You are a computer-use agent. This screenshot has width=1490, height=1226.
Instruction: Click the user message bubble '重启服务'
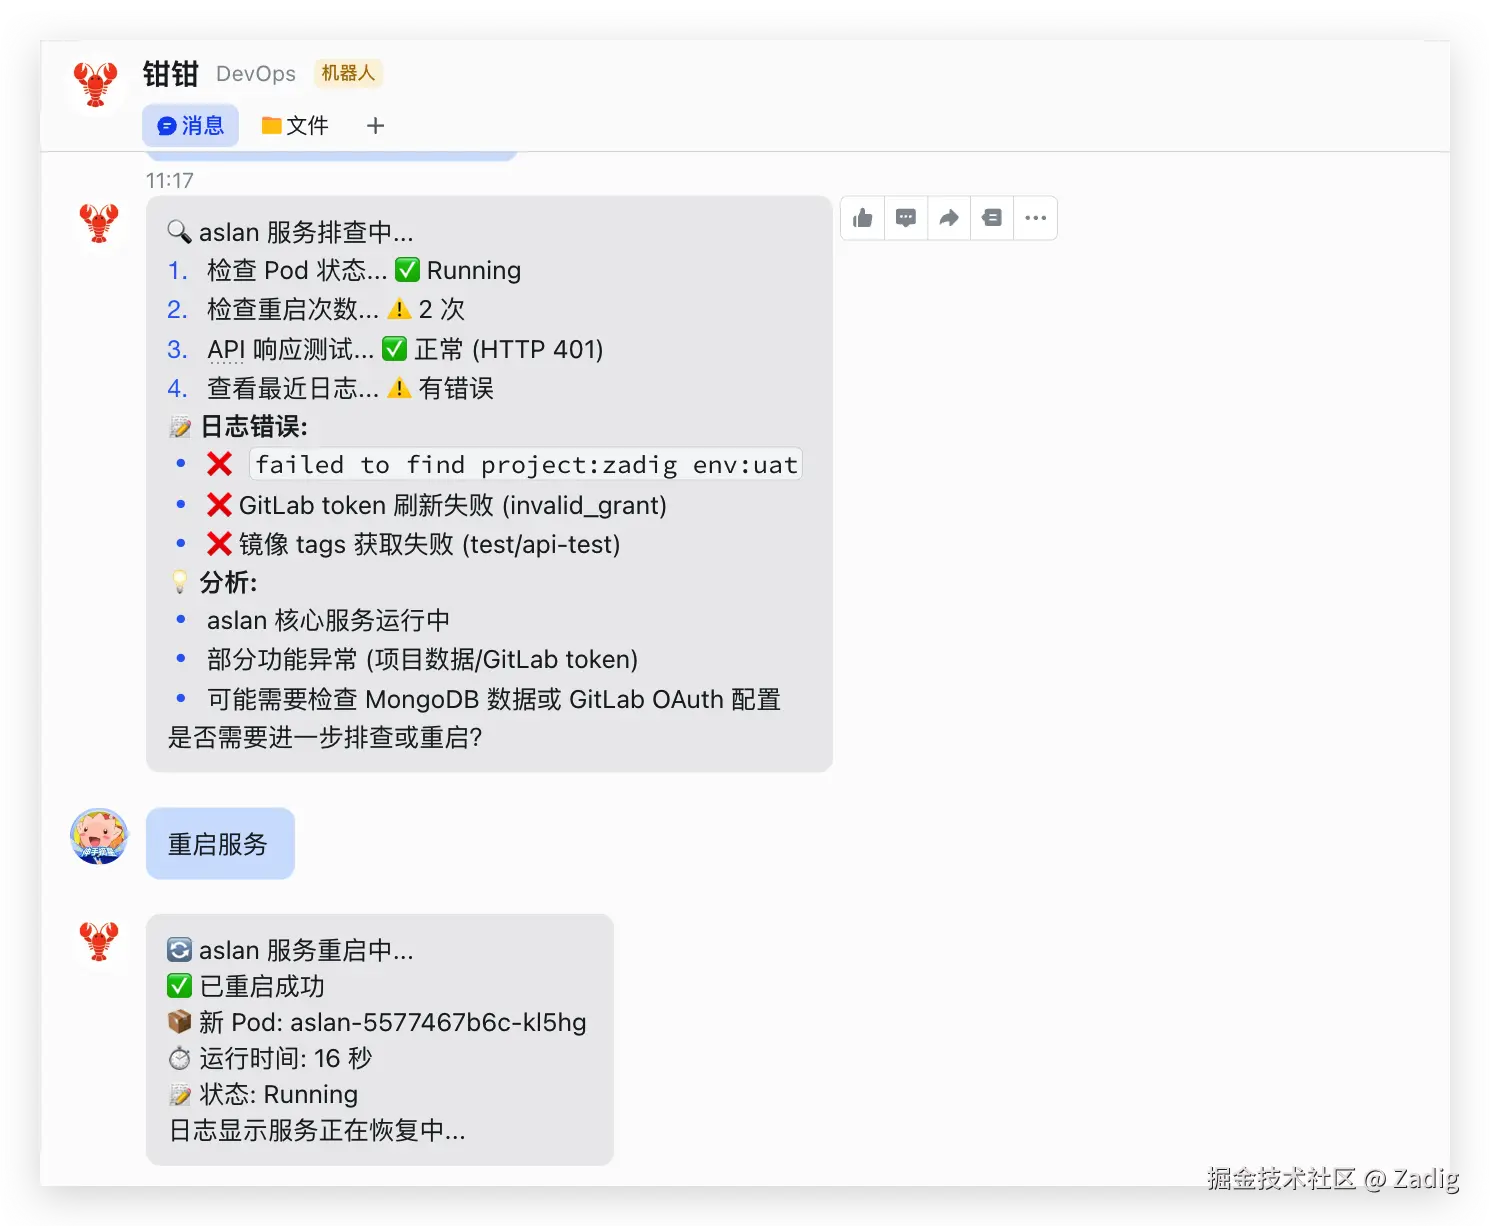point(220,844)
